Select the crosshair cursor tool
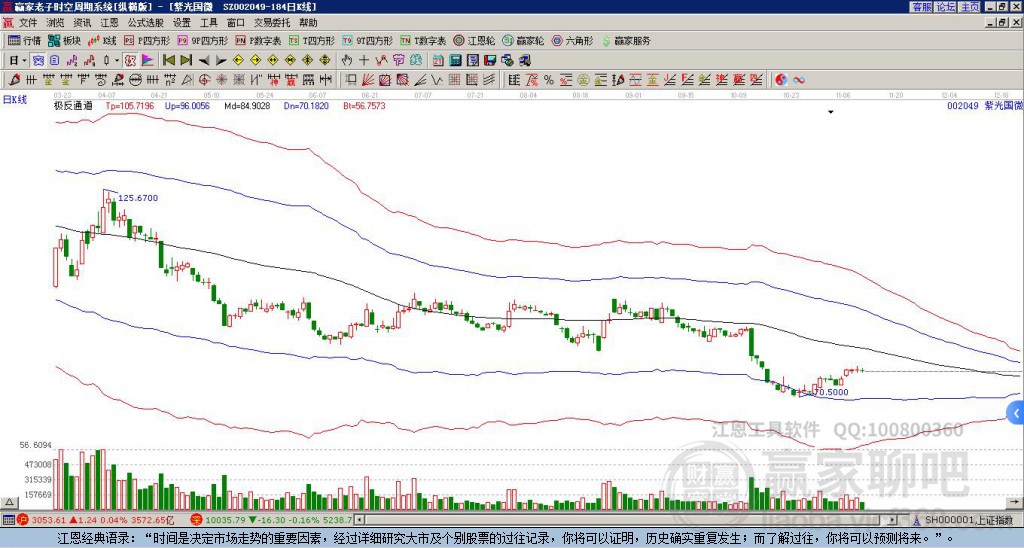Viewport: 1024px width, 548px height. coord(364,60)
